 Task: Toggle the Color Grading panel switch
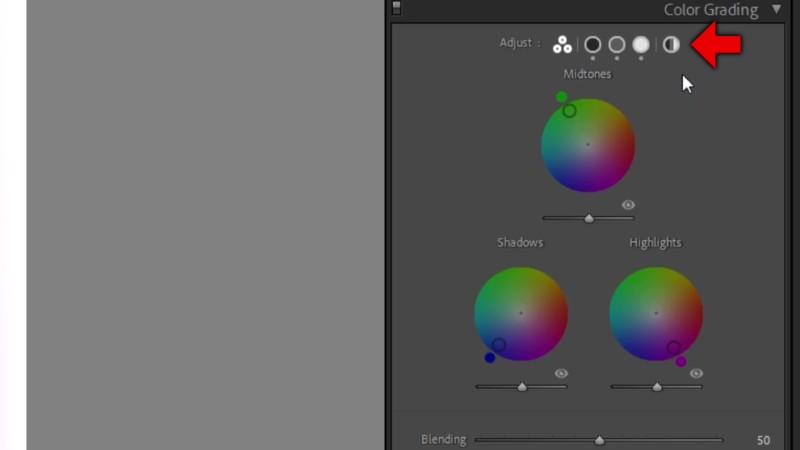[396, 8]
